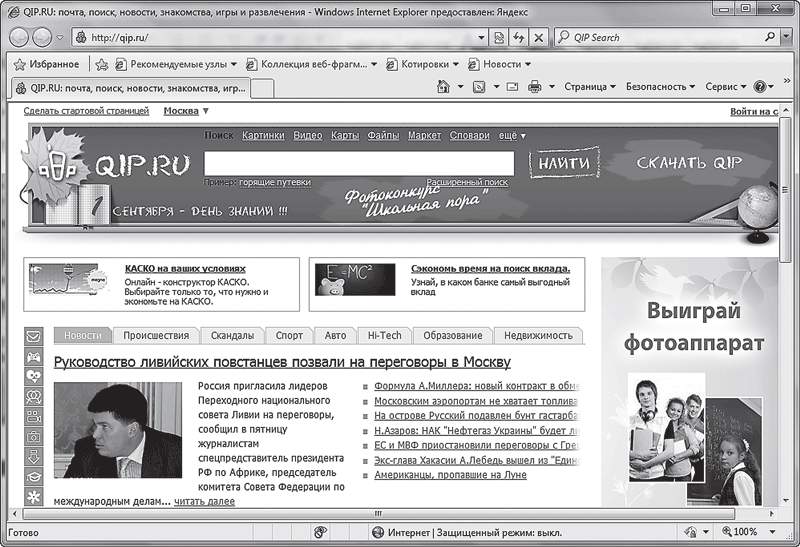The image size is (800, 547).
Task: Open the mail envelope icon in left sidebar
Action: [33, 336]
